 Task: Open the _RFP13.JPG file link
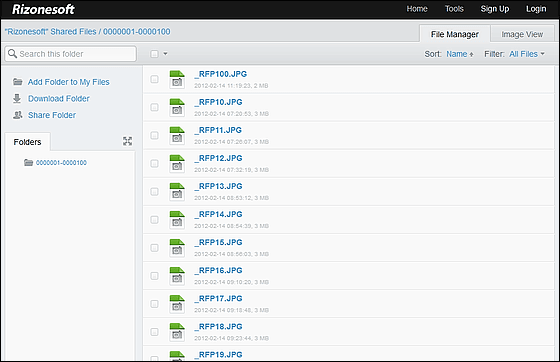point(218,186)
